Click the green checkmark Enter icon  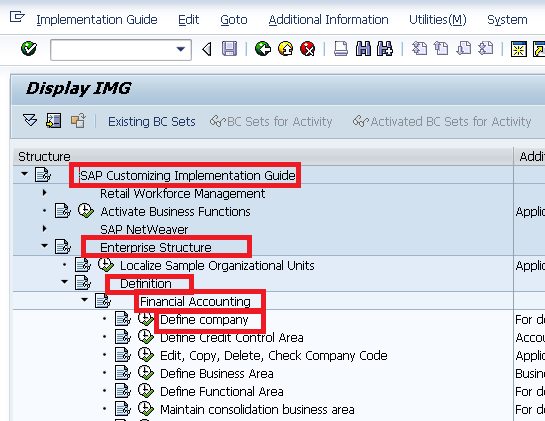tap(29, 49)
